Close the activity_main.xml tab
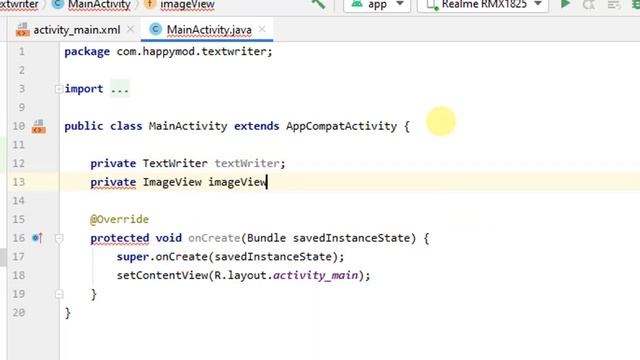640x360 pixels. point(131,29)
